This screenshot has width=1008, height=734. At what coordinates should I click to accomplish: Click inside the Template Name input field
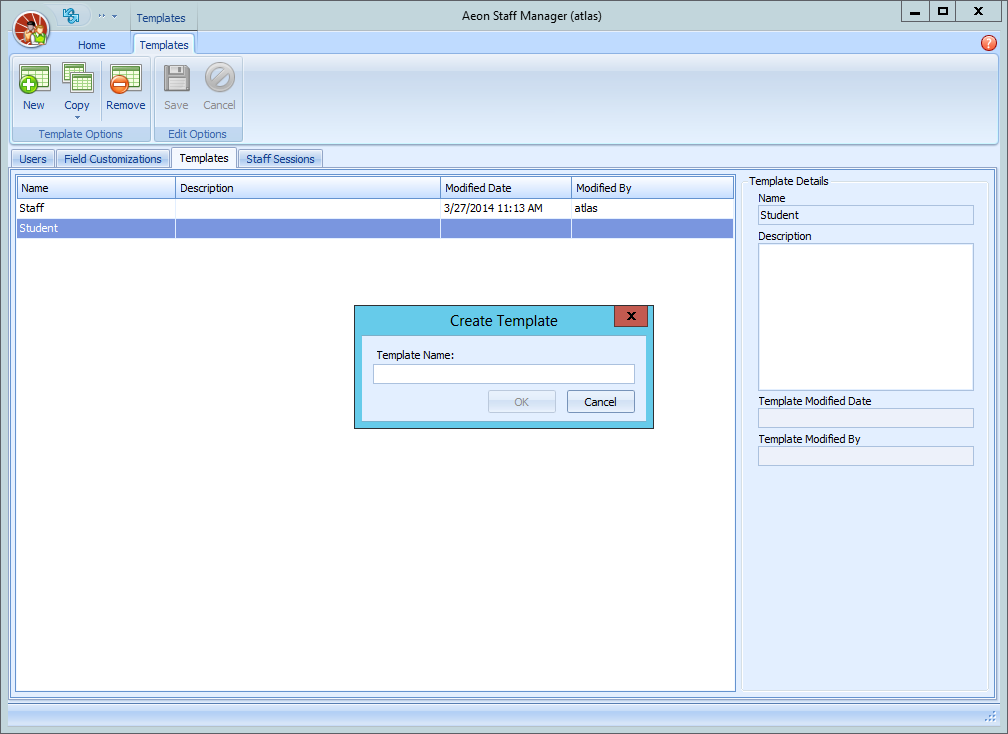click(x=503, y=373)
